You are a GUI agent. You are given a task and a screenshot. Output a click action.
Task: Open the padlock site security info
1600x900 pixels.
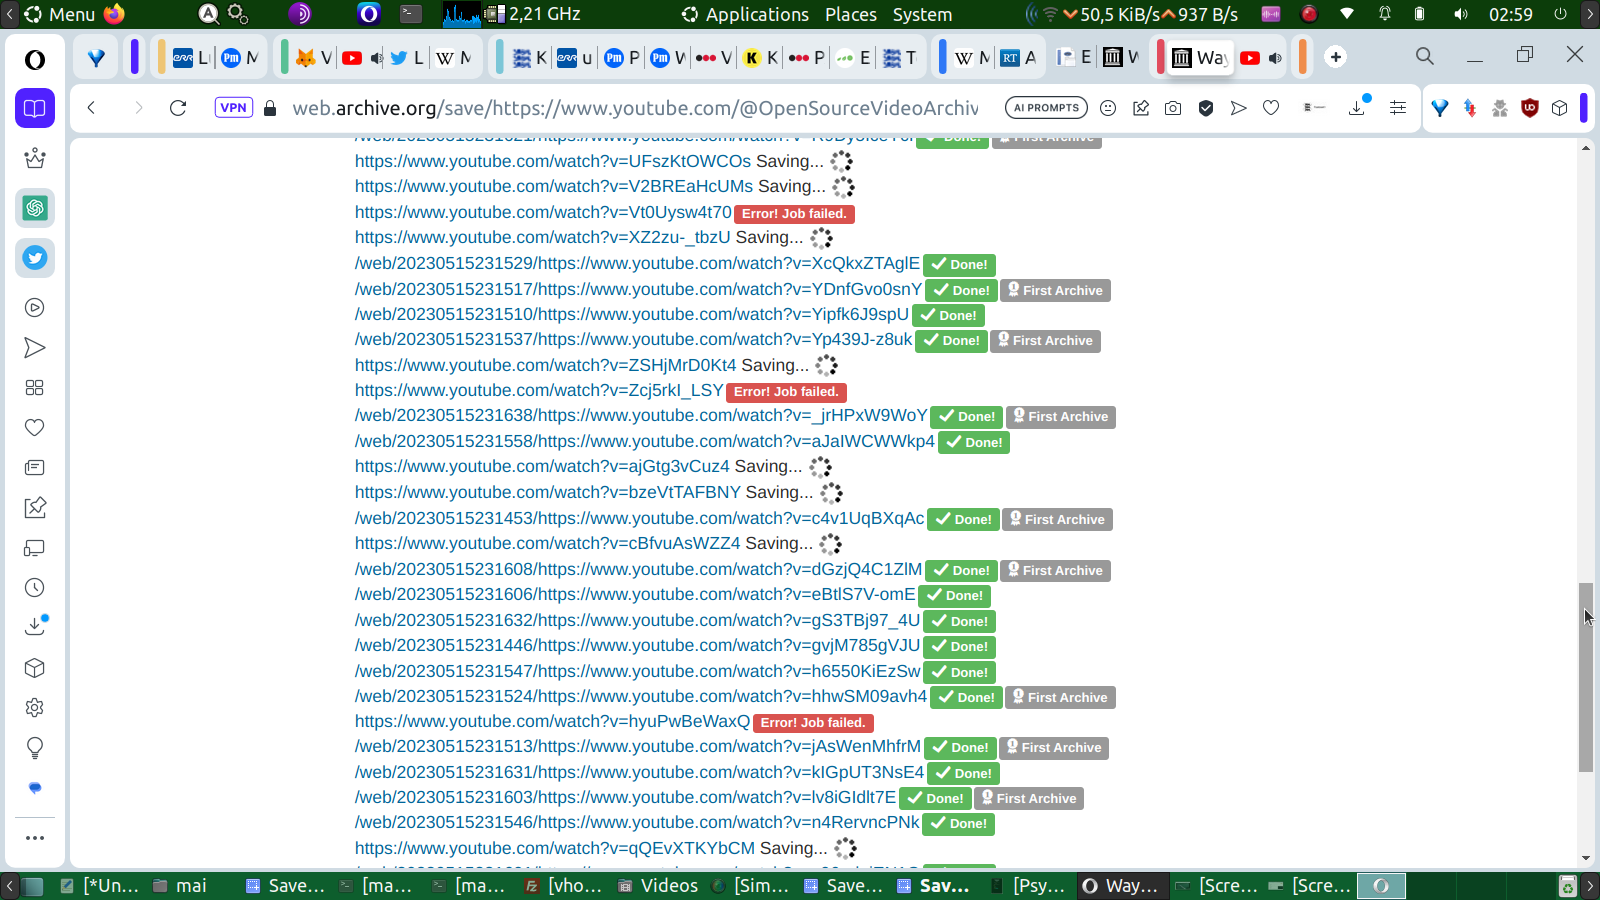[270, 108]
